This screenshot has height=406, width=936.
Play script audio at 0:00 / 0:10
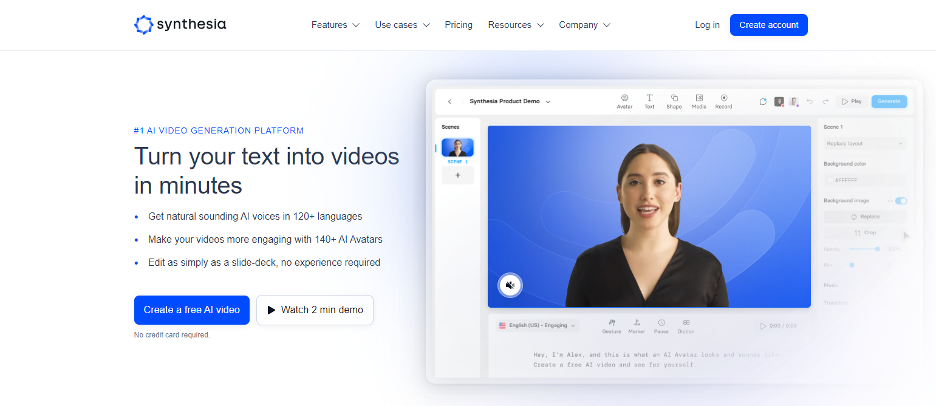click(x=778, y=326)
